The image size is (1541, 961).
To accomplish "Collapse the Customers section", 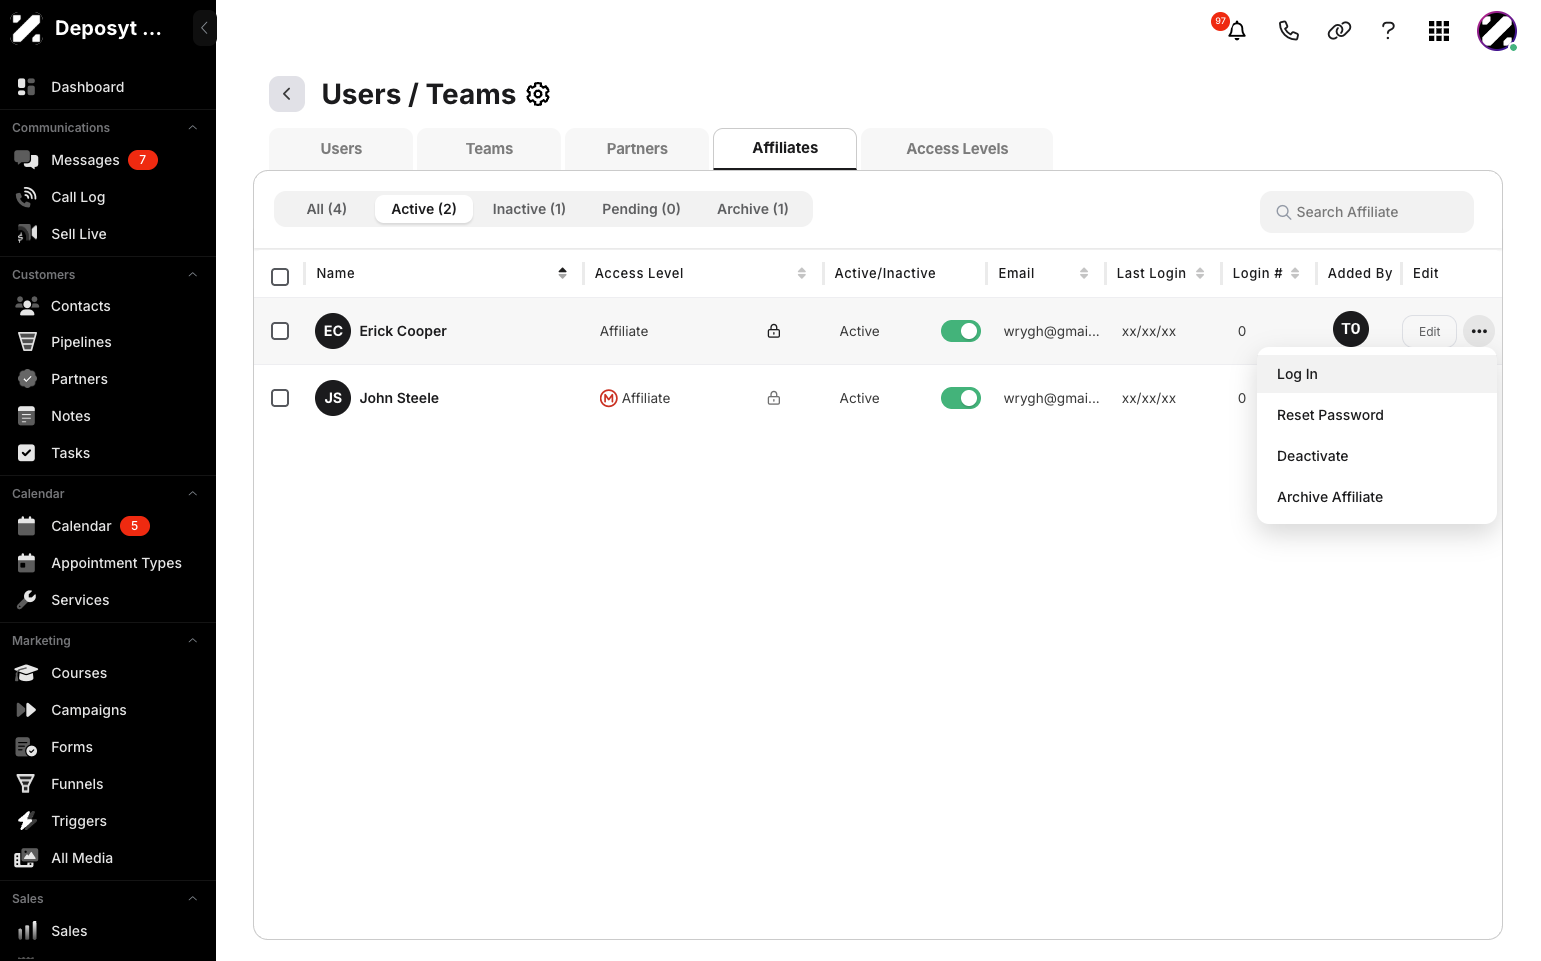I will [193, 275].
